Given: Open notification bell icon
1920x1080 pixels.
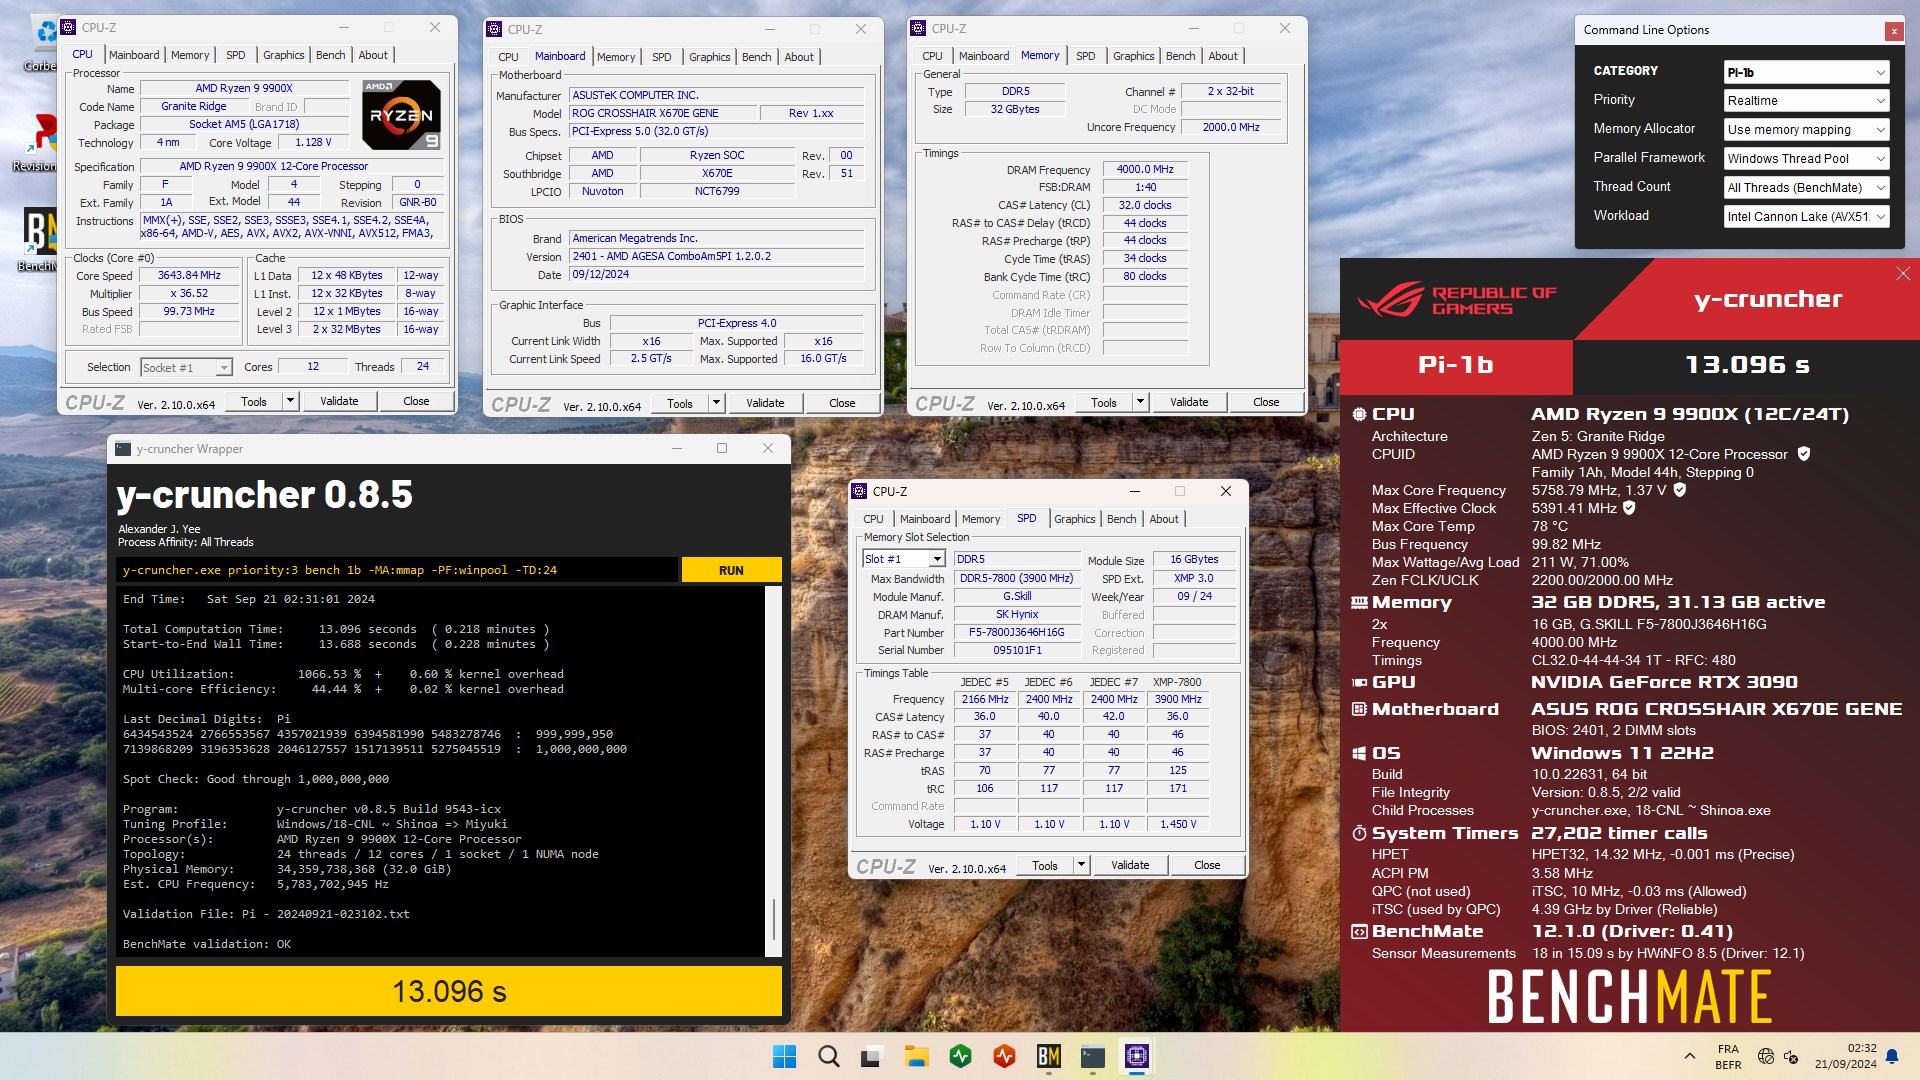Looking at the screenshot, I should (1891, 1056).
